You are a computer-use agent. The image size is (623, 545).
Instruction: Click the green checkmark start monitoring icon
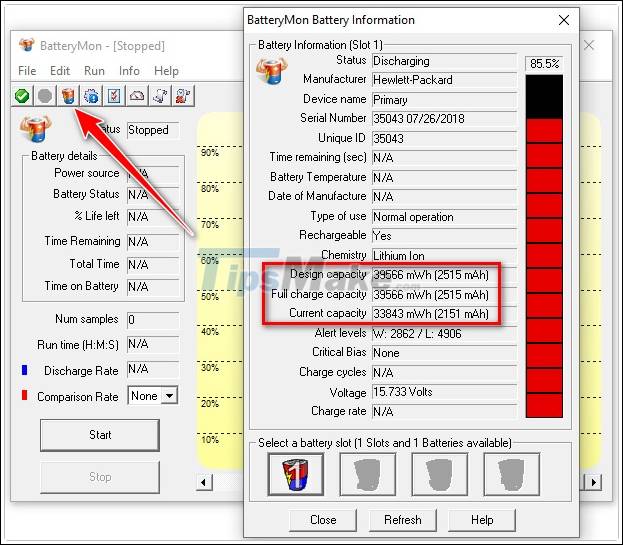tap(22, 96)
